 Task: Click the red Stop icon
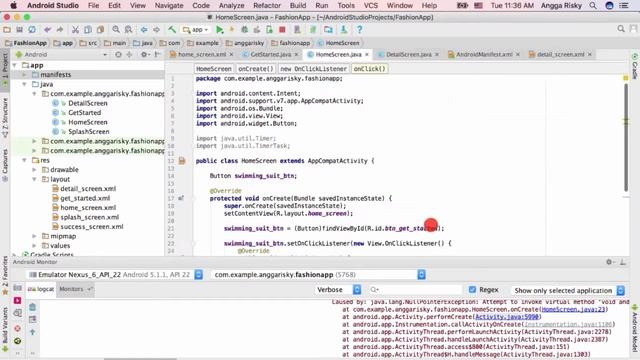tap(282, 29)
